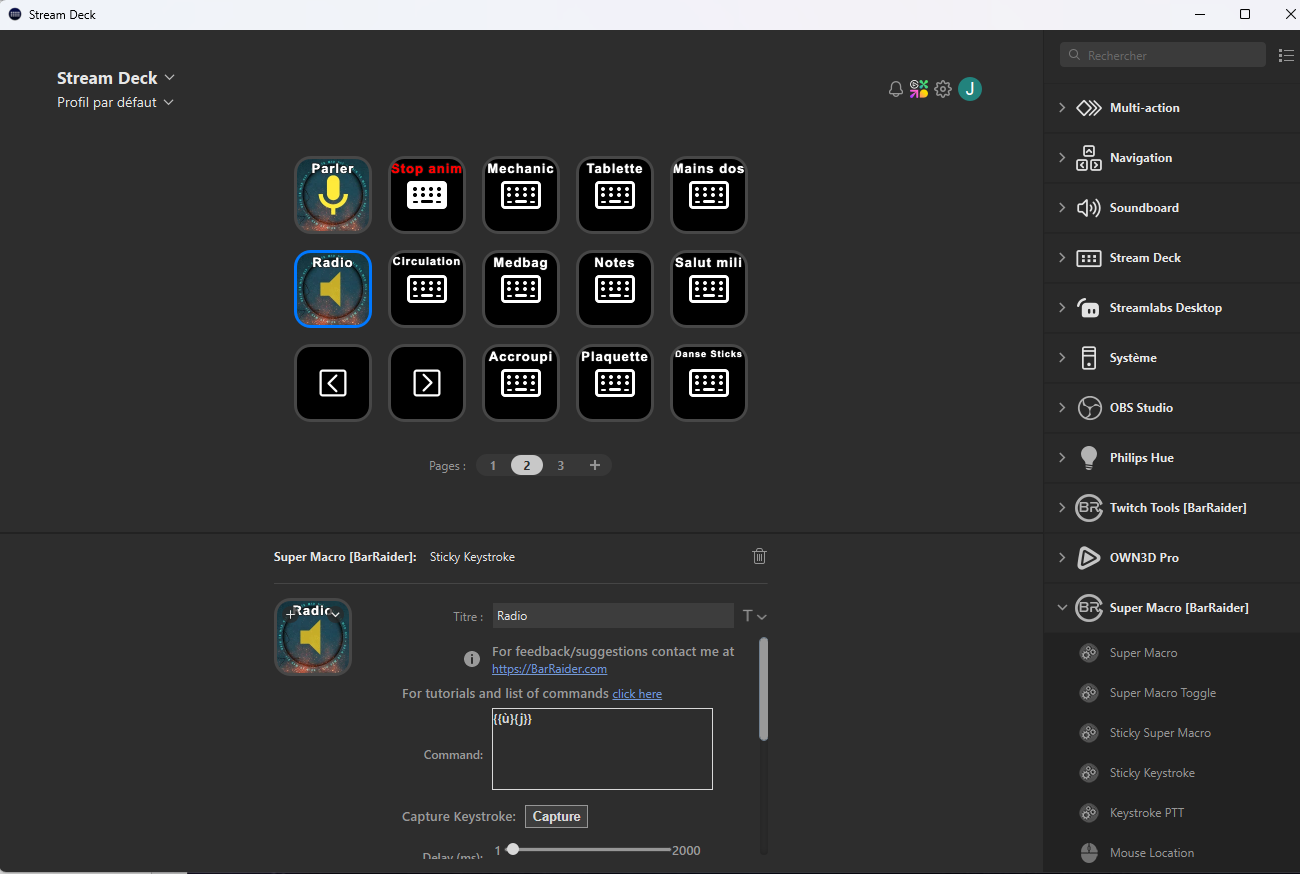The width and height of the screenshot is (1300, 874).
Task: Open notifications bell icon
Action: point(896,89)
